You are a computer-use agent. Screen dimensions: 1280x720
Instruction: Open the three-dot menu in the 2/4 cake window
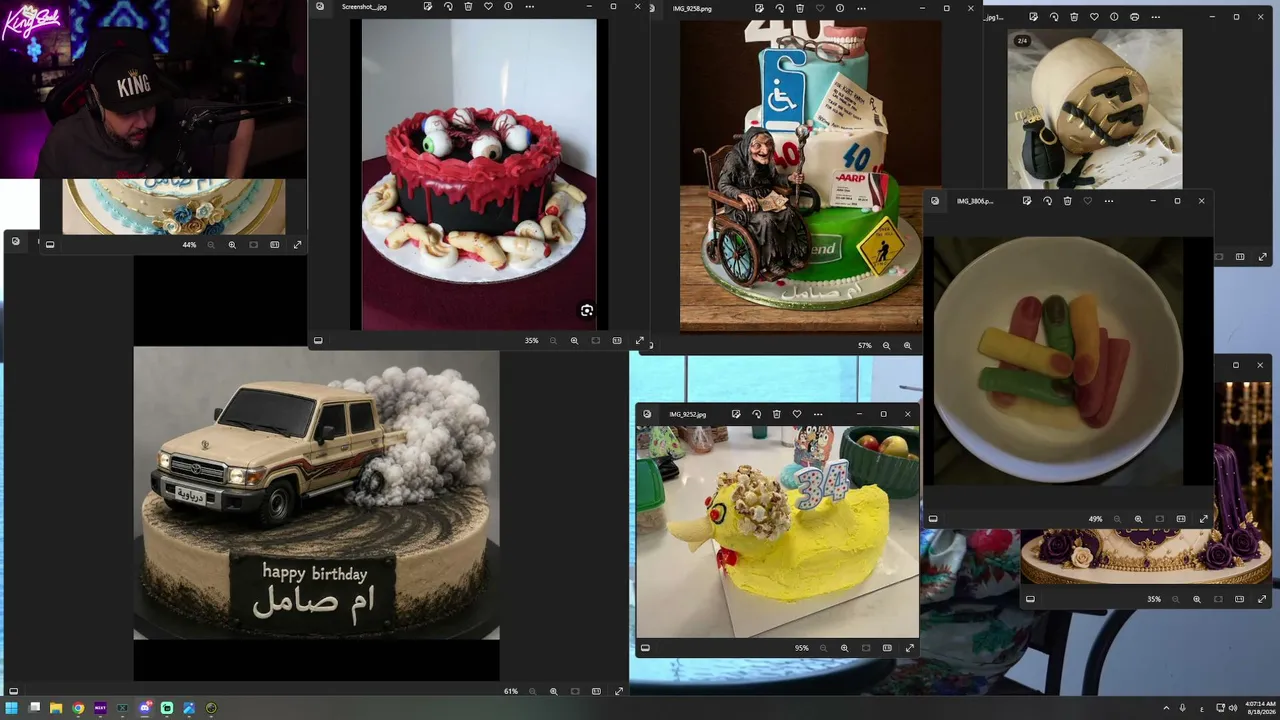click(1155, 17)
